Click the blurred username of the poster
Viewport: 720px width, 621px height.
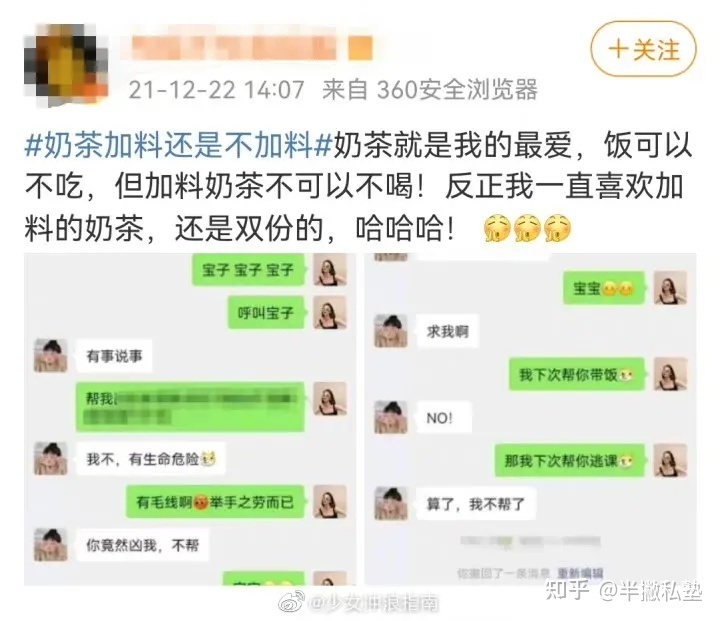(233, 47)
